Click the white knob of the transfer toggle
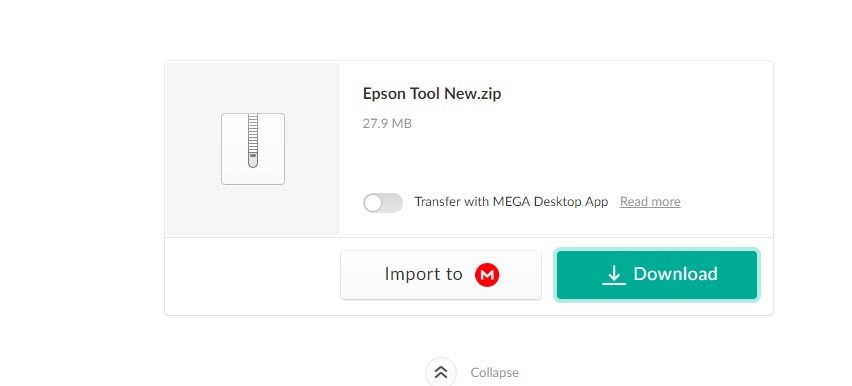852x386 pixels. (x=373, y=203)
